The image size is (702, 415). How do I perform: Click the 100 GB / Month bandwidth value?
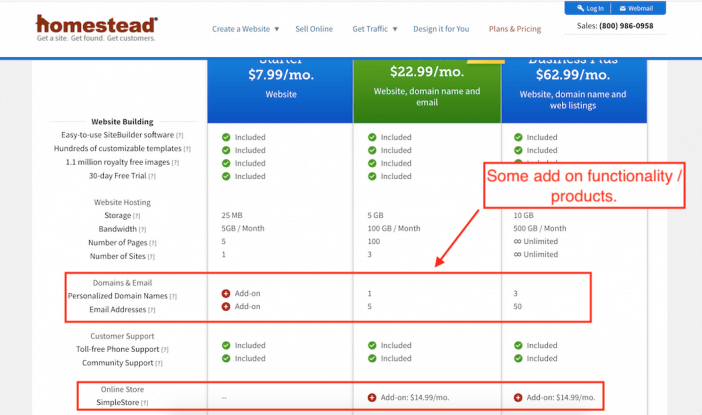click(x=394, y=228)
